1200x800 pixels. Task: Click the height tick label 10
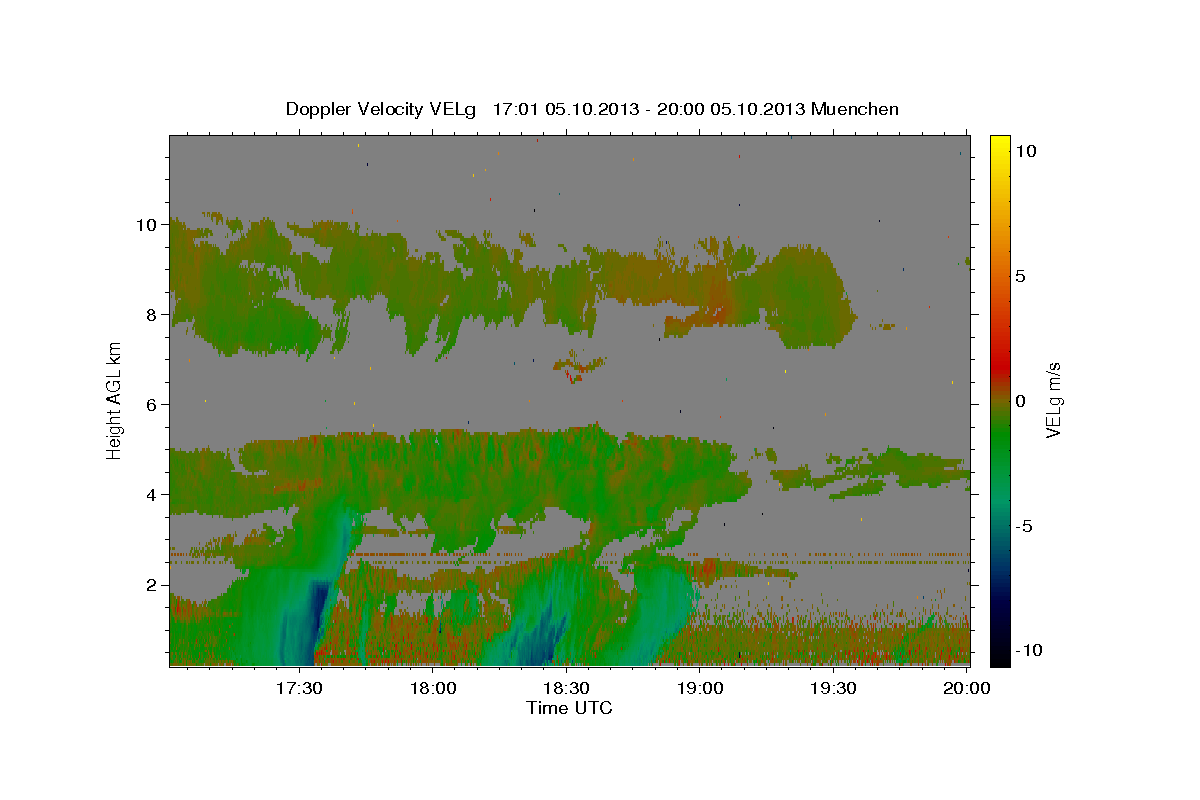pos(146,225)
